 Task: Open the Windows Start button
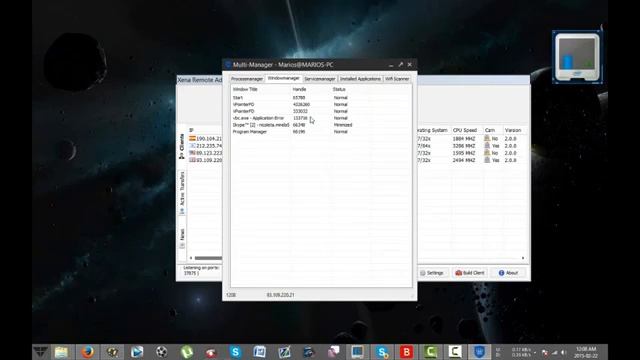coord(40,352)
